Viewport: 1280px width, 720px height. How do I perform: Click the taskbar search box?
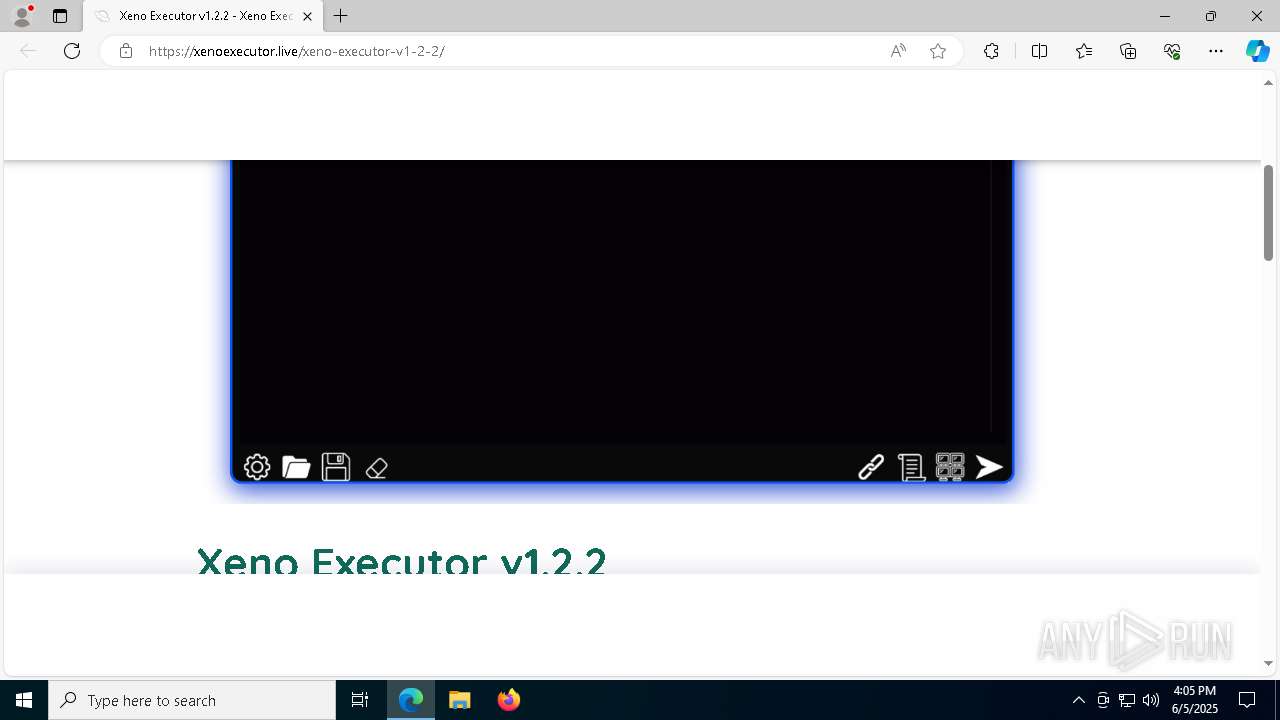tap(192, 700)
